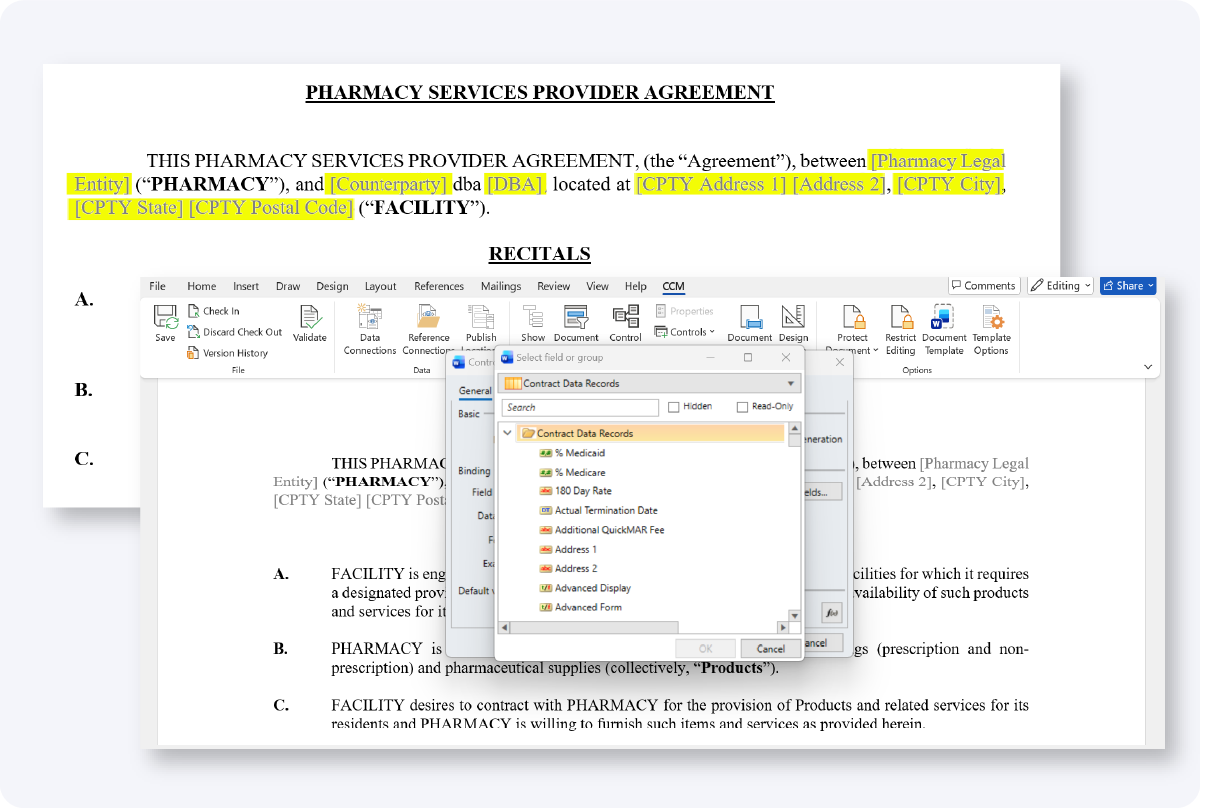The height and width of the screenshot is (808, 1207).
Task: Enable the Hidden checkbox
Action: click(674, 407)
